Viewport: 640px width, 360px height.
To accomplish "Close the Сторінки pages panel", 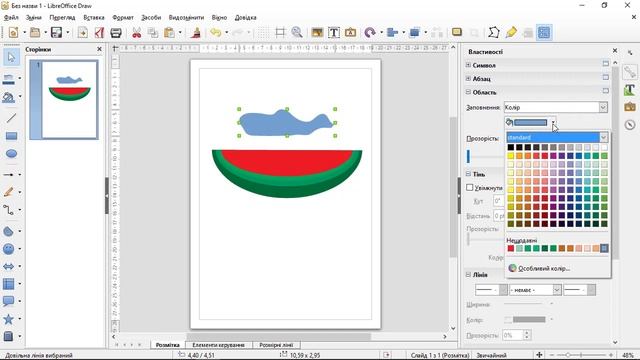I will point(99,49).
